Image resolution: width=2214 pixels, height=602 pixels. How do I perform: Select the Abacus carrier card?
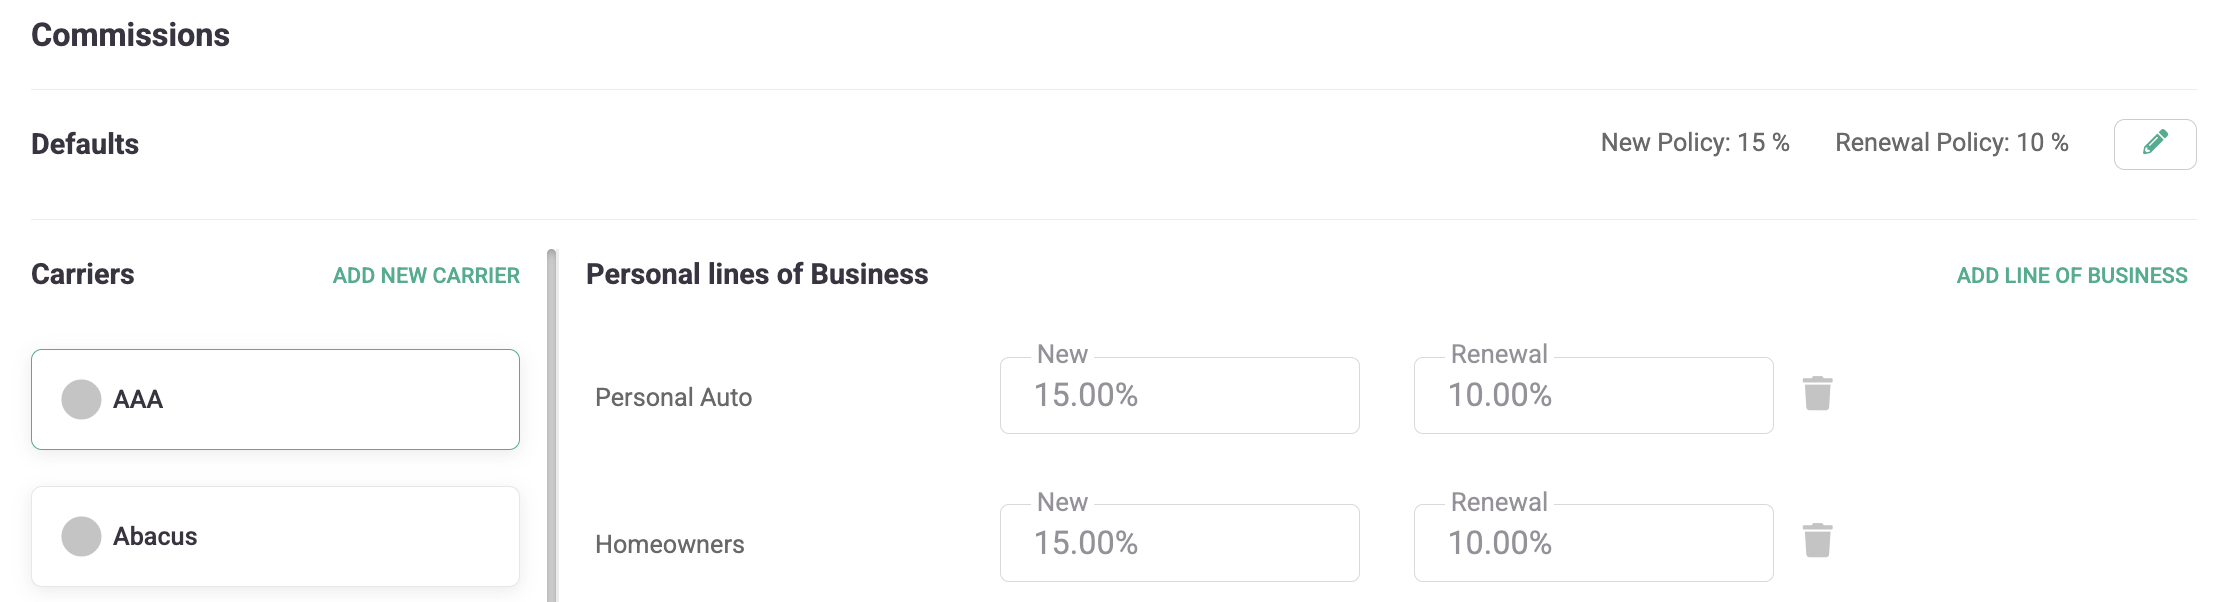click(x=275, y=536)
